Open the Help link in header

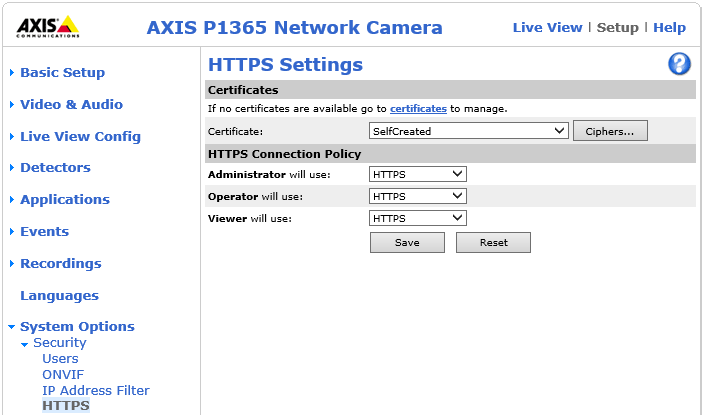click(x=669, y=27)
